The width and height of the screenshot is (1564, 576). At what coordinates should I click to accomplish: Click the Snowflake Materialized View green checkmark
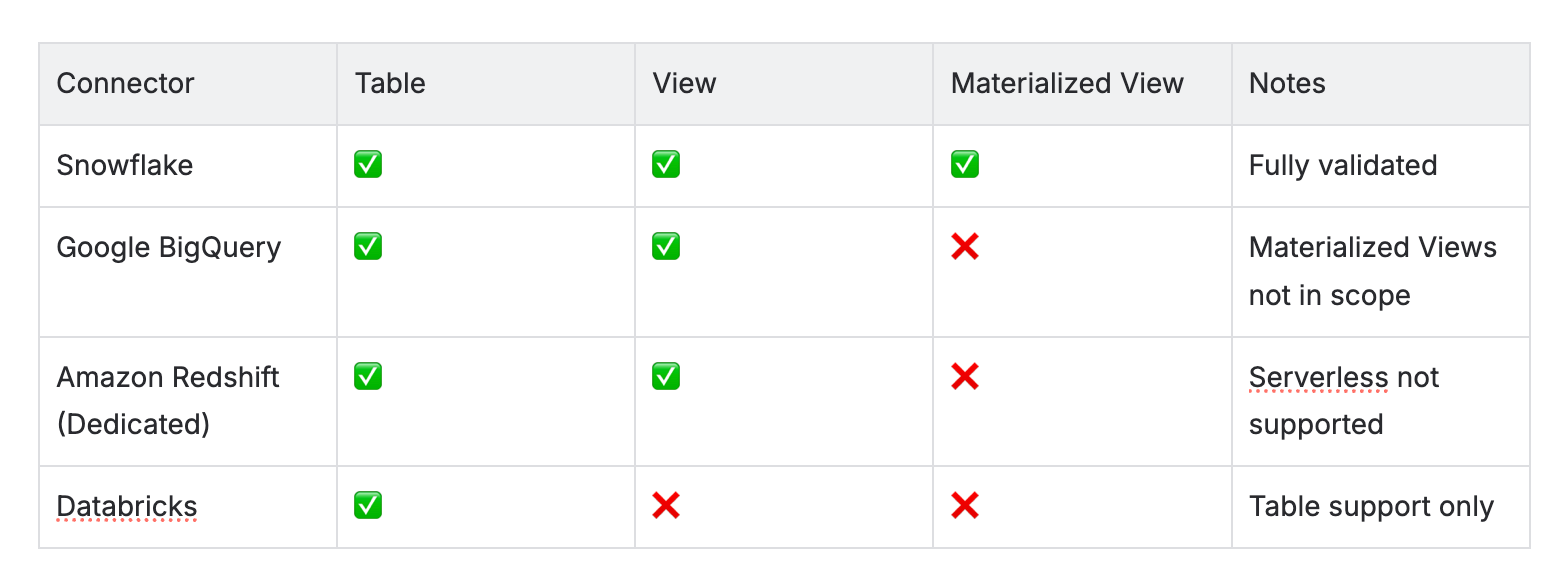coord(965,164)
